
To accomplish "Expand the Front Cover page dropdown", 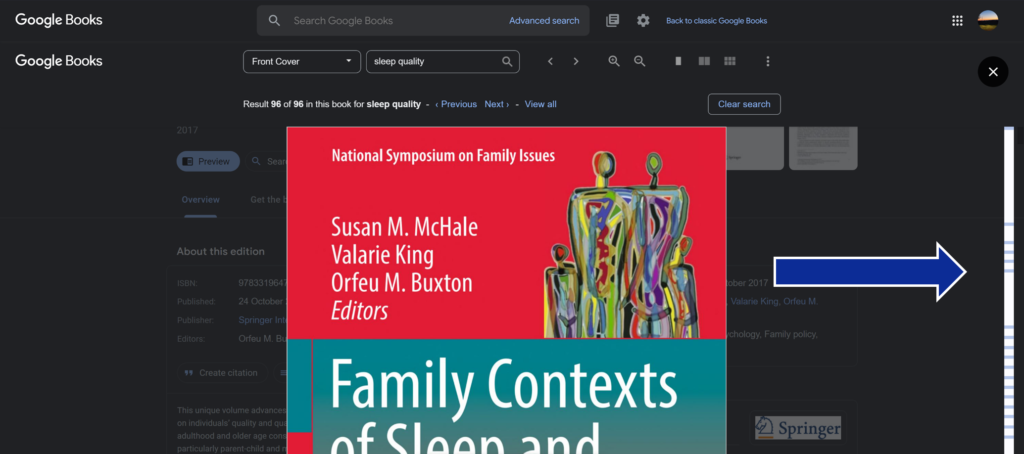I will pyautogui.click(x=302, y=61).
